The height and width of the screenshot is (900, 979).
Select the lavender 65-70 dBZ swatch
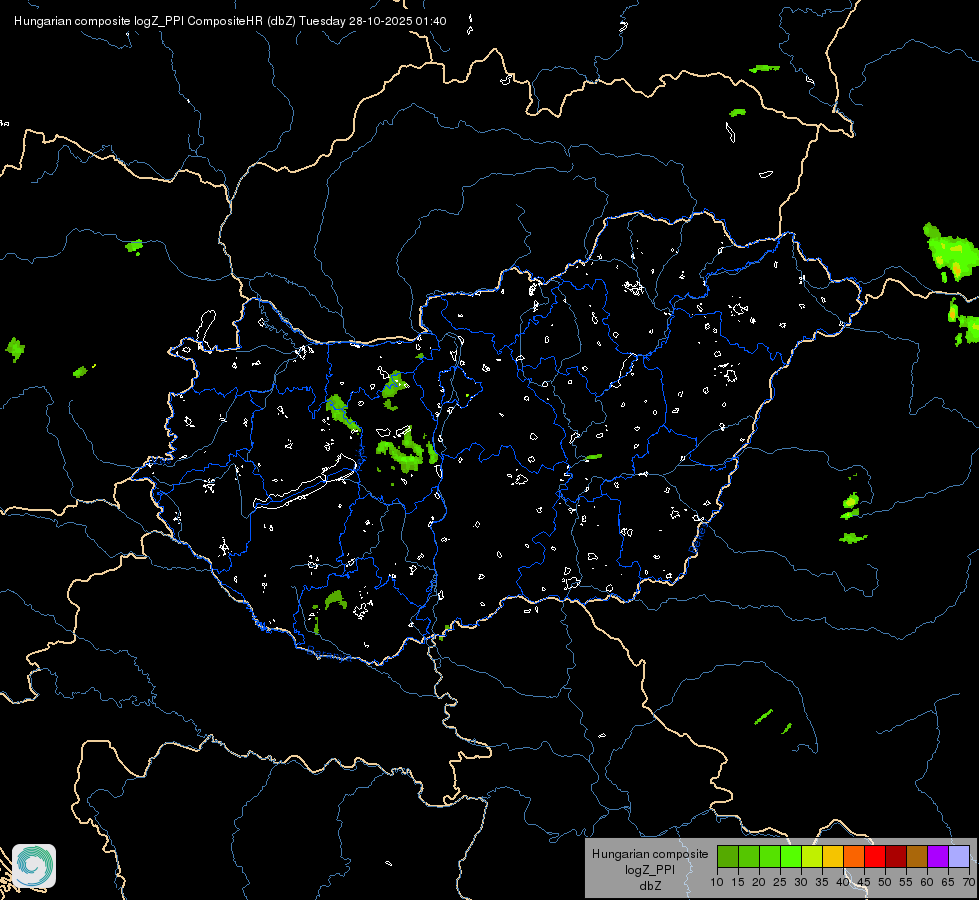click(959, 856)
